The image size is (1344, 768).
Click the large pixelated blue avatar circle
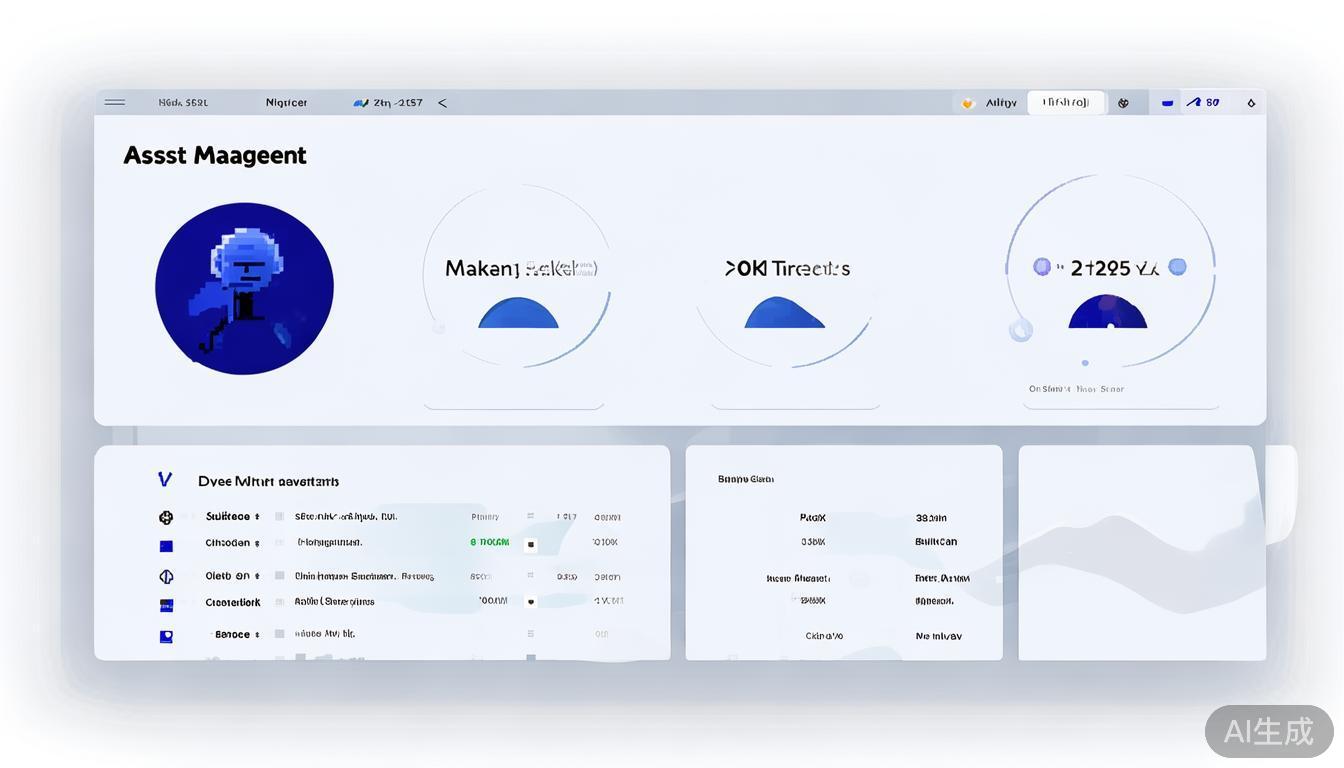(x=244, y=289)
